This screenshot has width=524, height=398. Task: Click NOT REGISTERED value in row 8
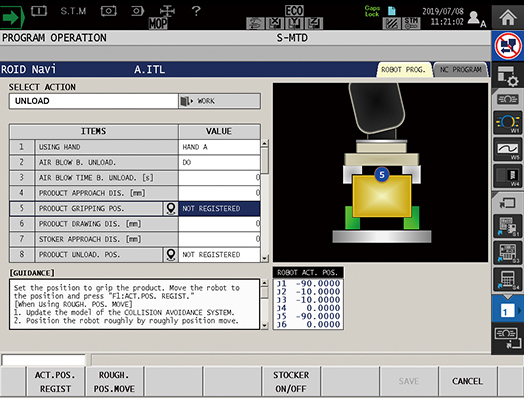[x=219, y=254]
